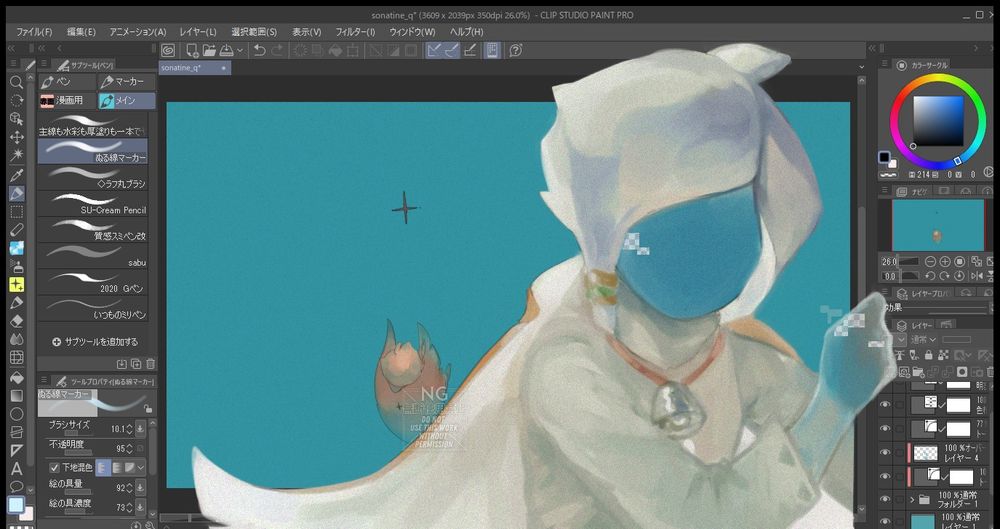Image resolution: width=1000 pixels, height=529 pixels.
Task: Click the Open file folder icon
Action: pyautogui.click(x=209, y=50)
